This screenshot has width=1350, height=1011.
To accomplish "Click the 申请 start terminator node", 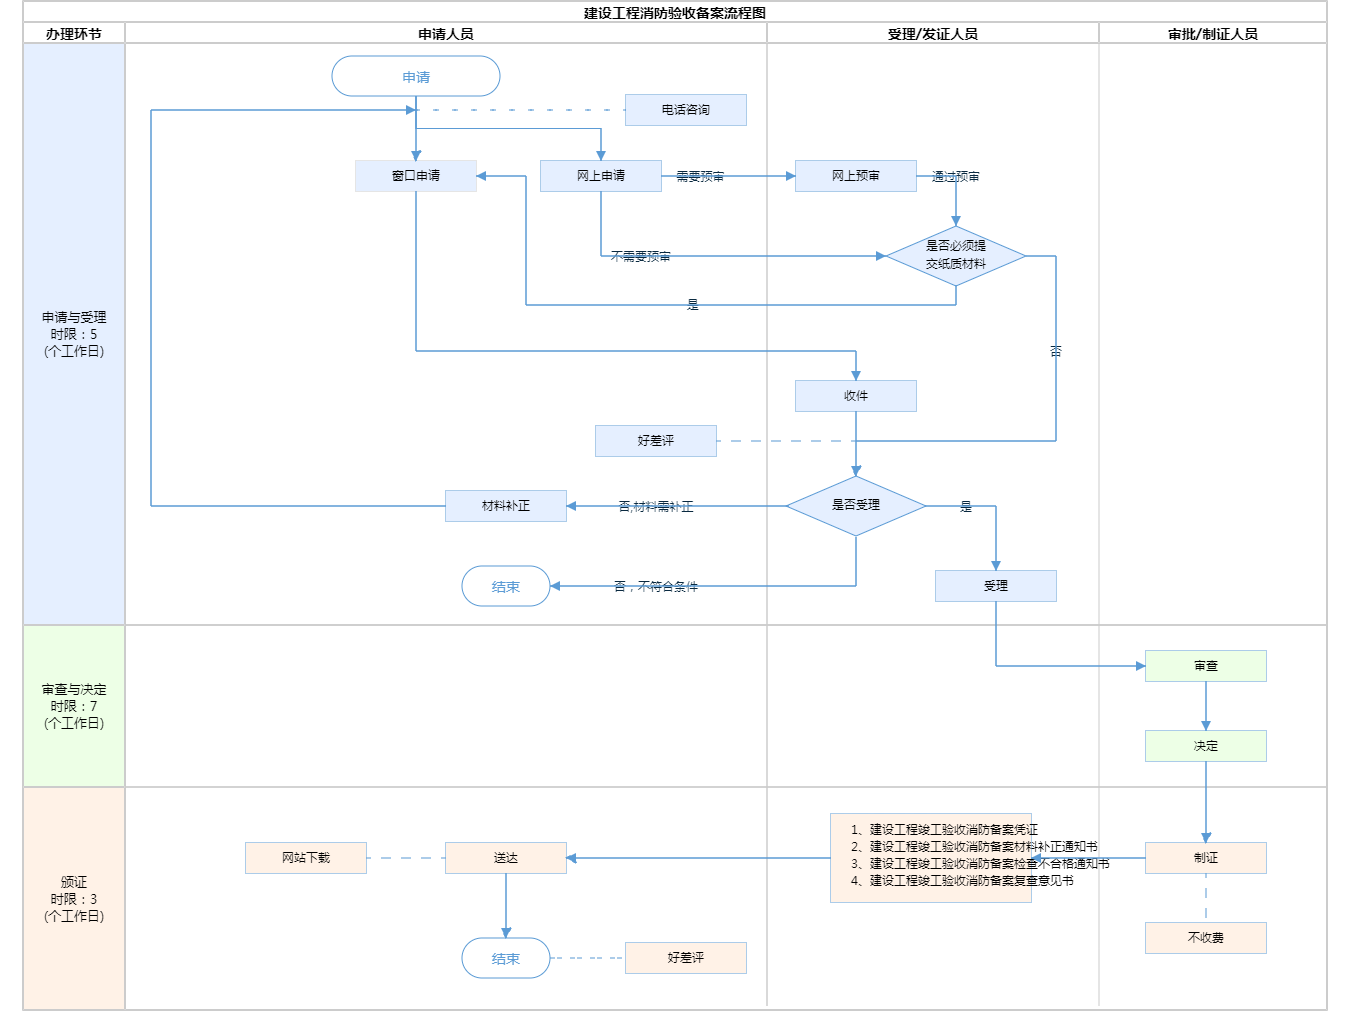I will [x=415, y=77].
